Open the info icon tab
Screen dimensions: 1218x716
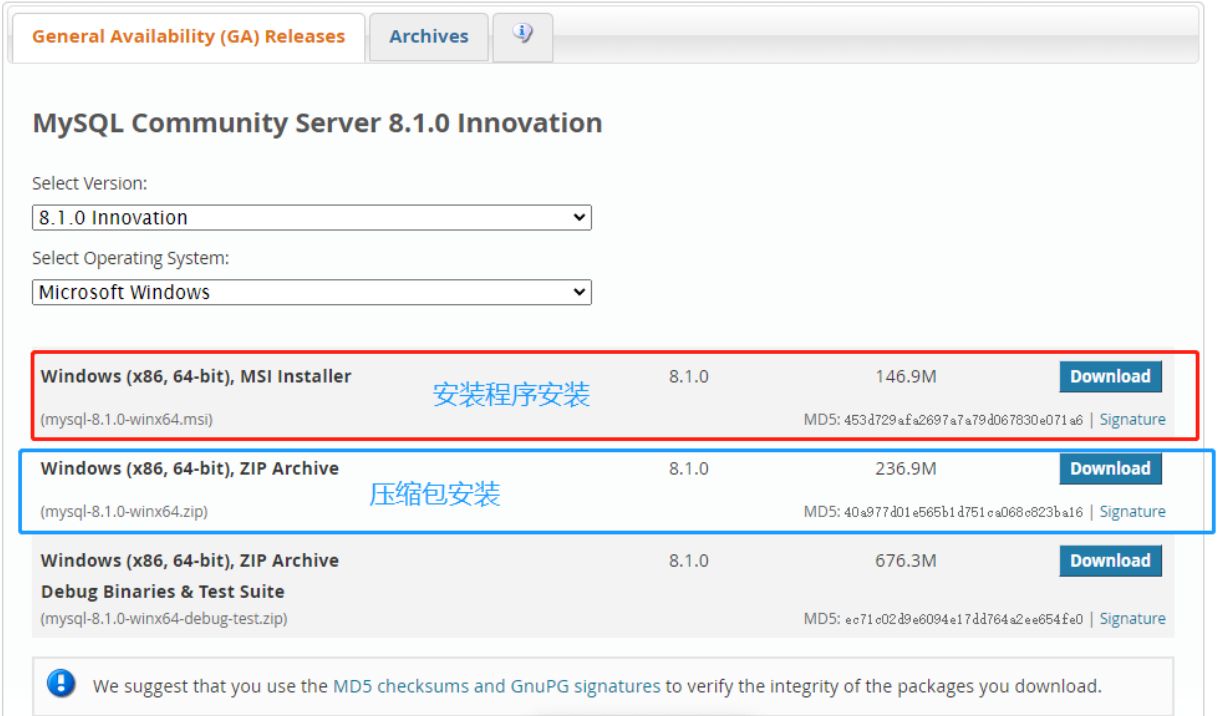(x=522, y=37)
